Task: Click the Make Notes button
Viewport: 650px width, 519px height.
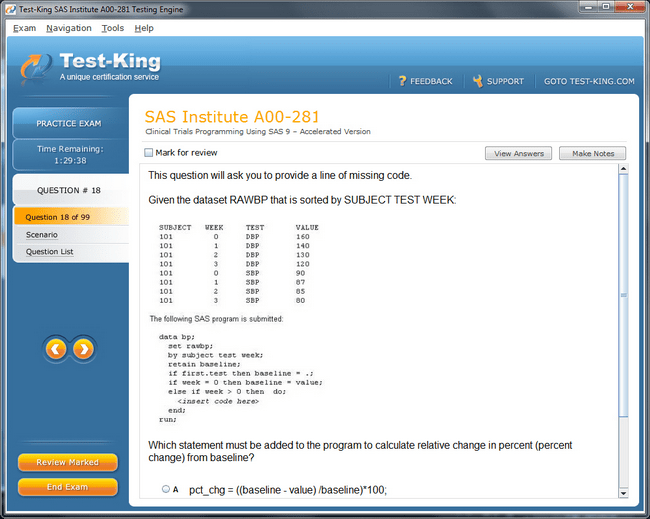Action: [x=593, y=153]
